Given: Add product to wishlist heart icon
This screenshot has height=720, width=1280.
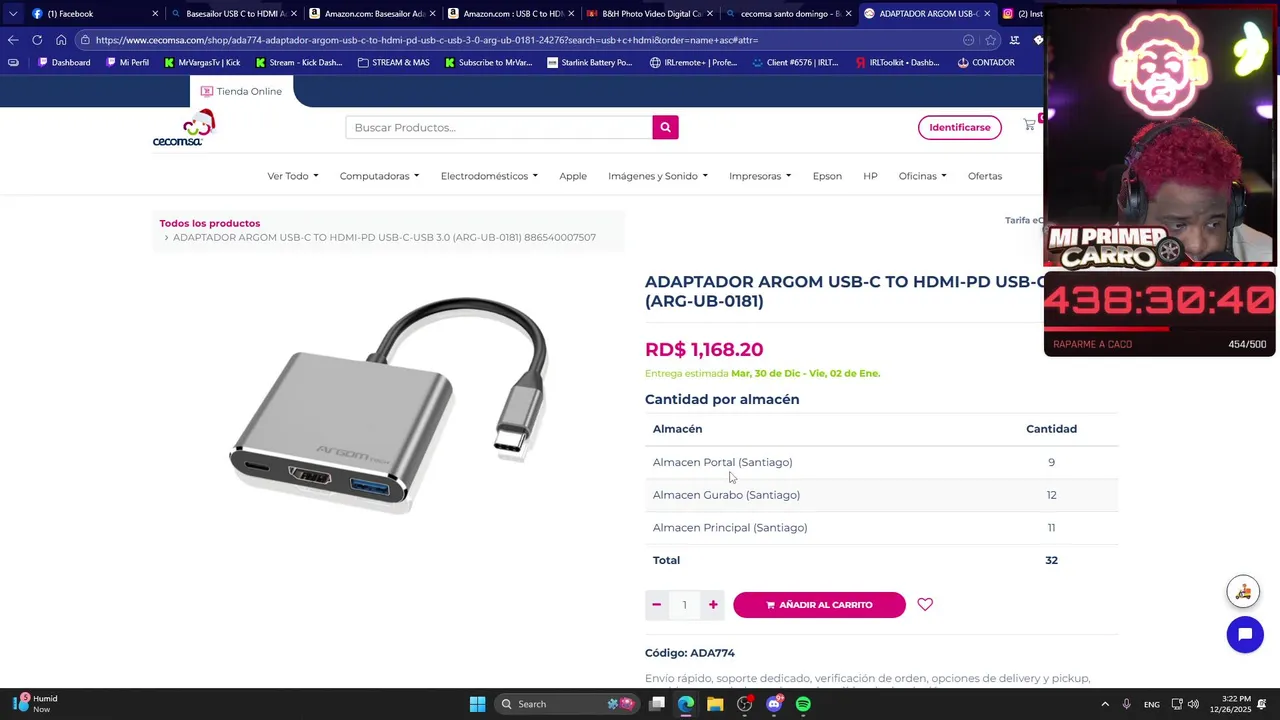Looking at the screenshot, I should click(x=925, y=604).
